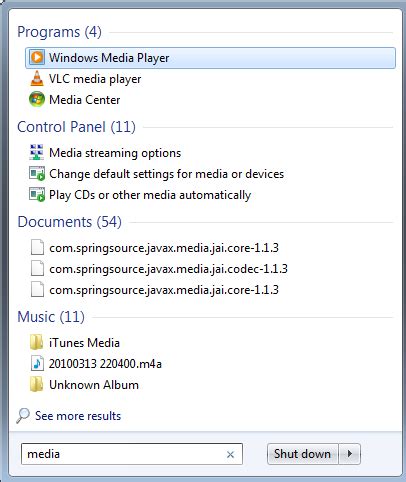
Task: Expand the Programs (4) category header
Action: point(59,32)
